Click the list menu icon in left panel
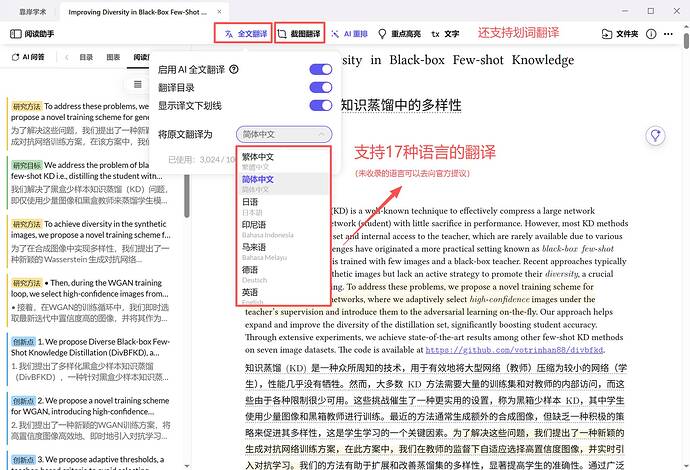 (138, 84)
